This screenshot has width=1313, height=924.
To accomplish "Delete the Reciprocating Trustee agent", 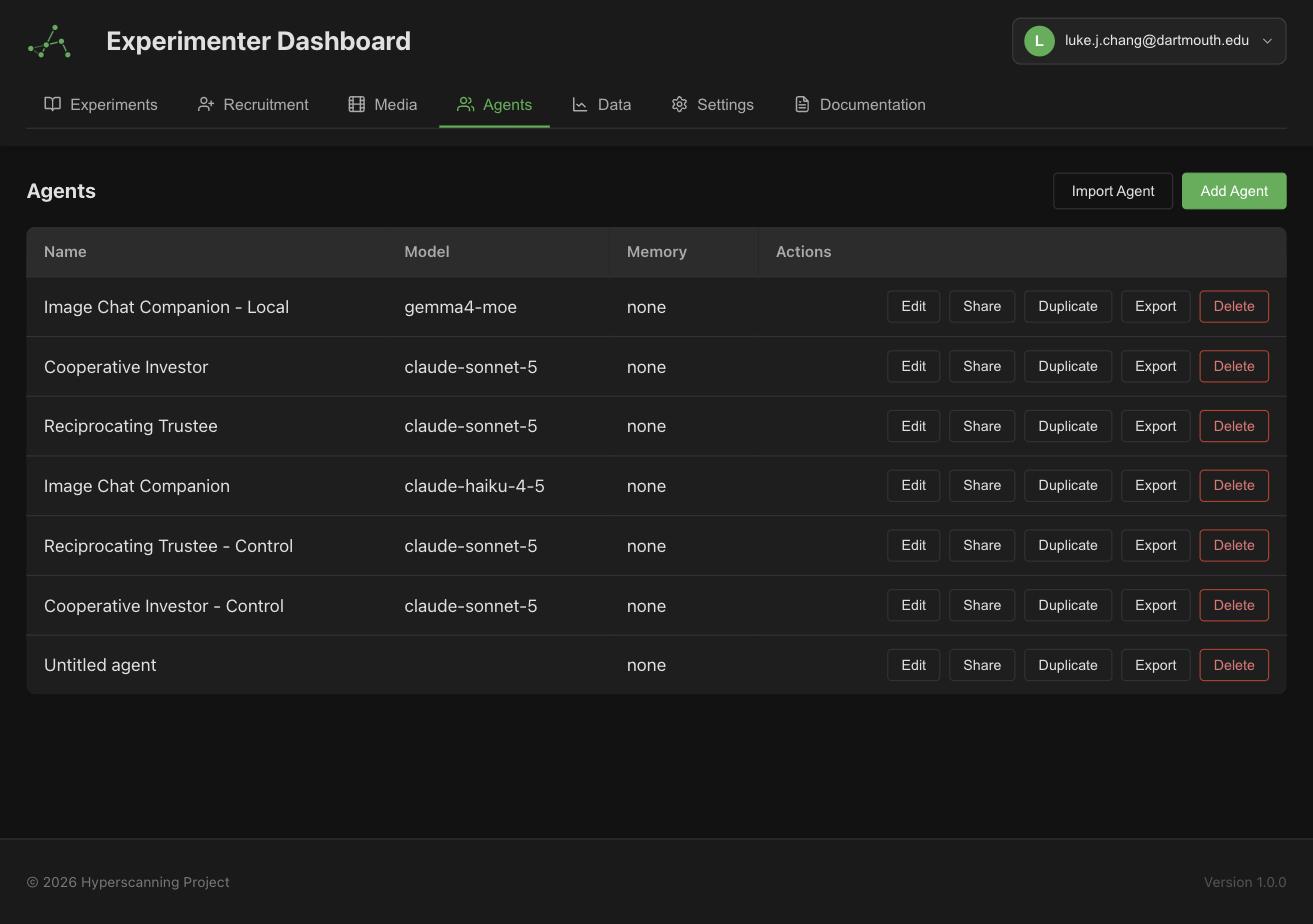I will point(1234,426).
